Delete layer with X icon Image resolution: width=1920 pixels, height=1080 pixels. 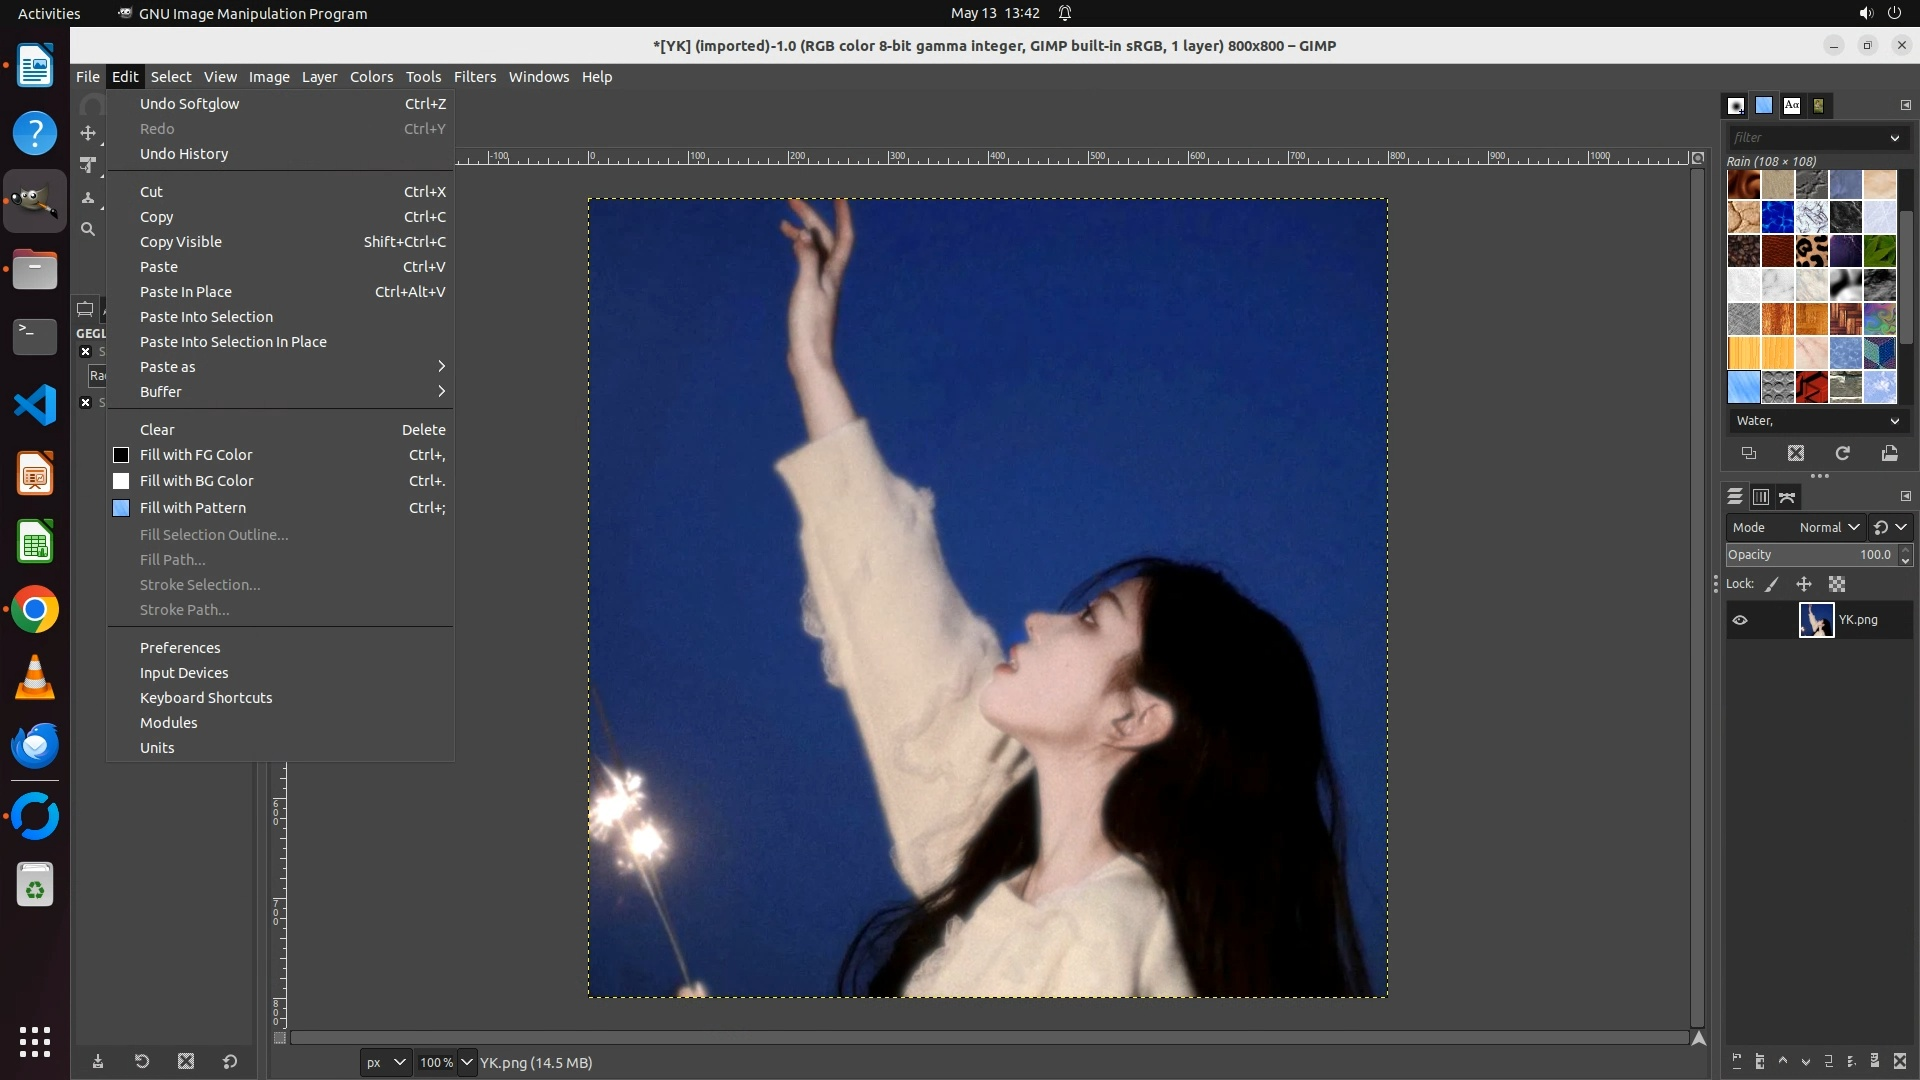click(1900, 1061)
